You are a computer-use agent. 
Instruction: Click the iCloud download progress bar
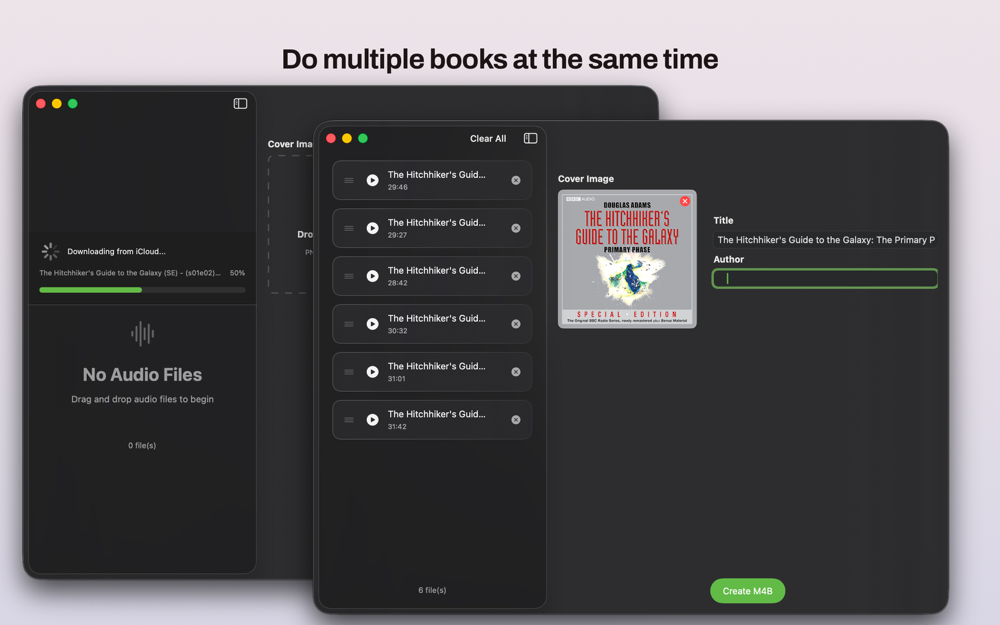coord(142,290)
